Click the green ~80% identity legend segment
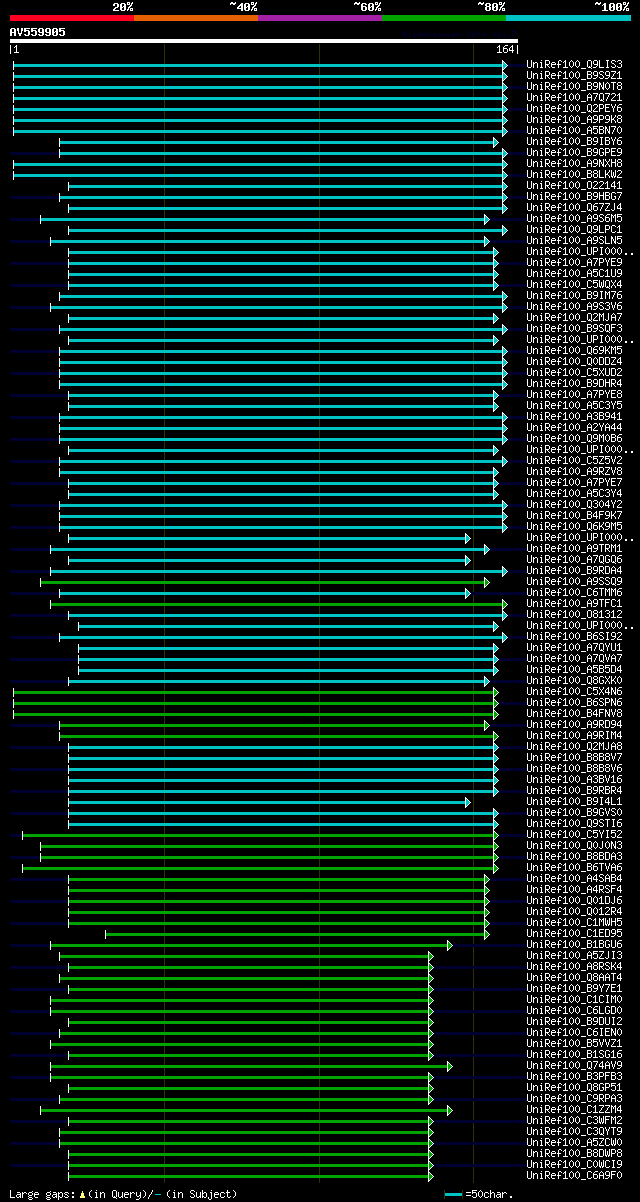Image resolution: width=640 pixels, height=1202 pixels. coord(444,18)
